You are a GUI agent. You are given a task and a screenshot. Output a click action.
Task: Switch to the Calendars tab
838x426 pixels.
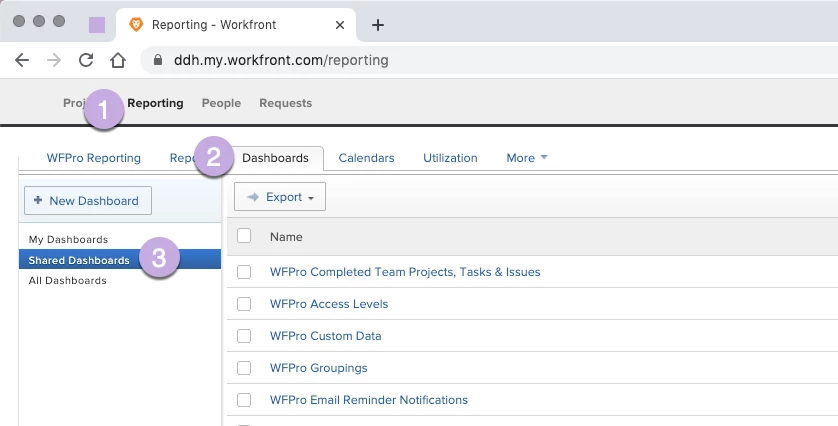(366, 158)
